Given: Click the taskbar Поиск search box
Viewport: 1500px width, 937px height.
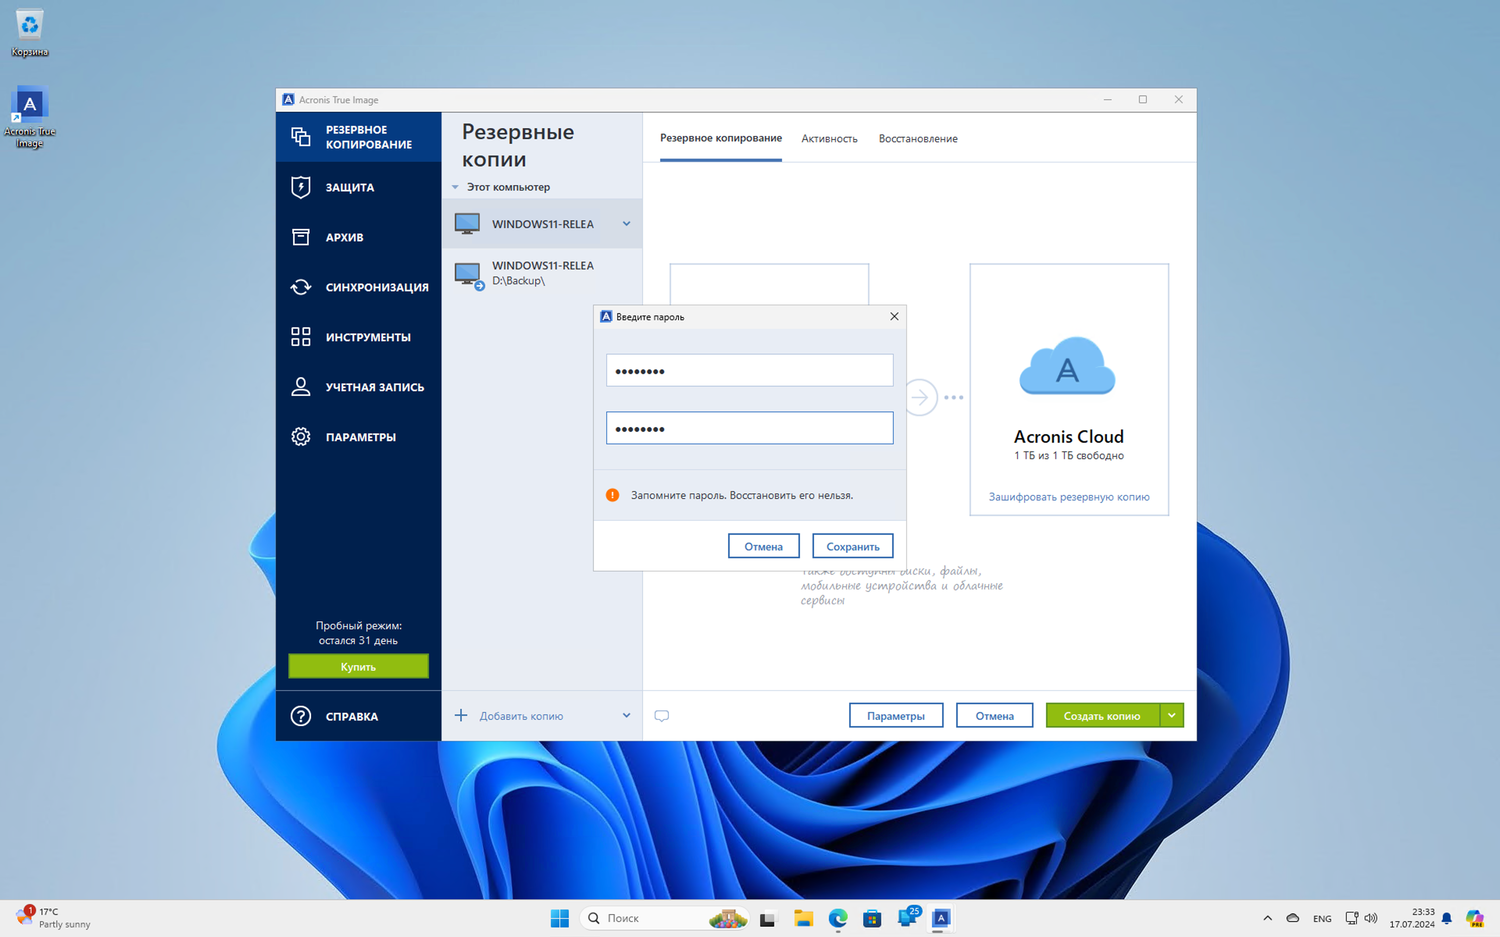Looking at the screenshot, I should [x=664, y=918].
